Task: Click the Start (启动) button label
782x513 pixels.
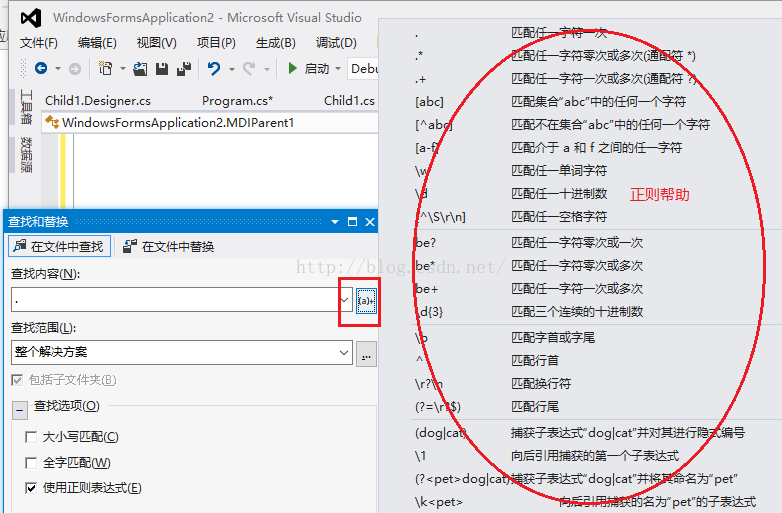Action: (x=317, y=69)
